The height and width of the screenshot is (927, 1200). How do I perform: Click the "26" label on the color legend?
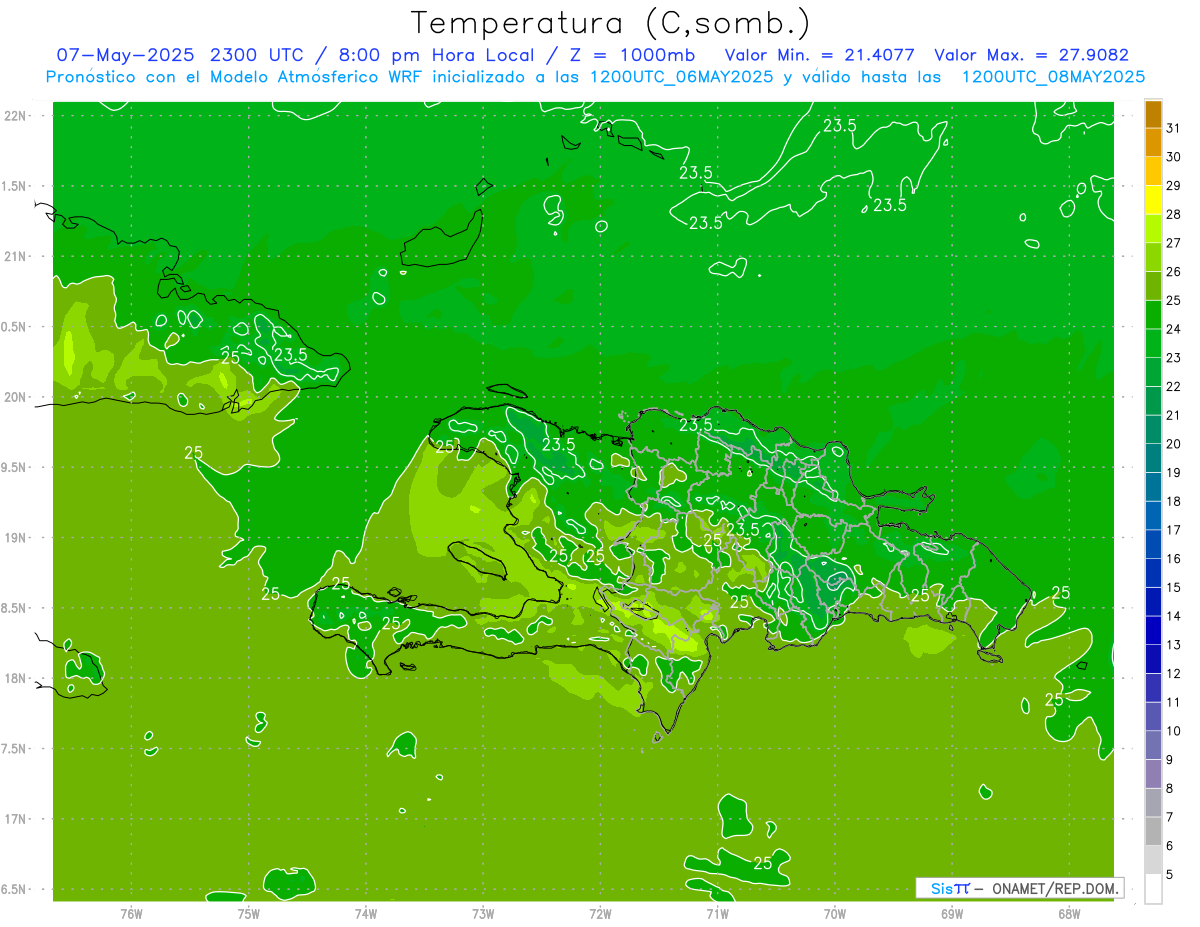(x=1174, y=271)
